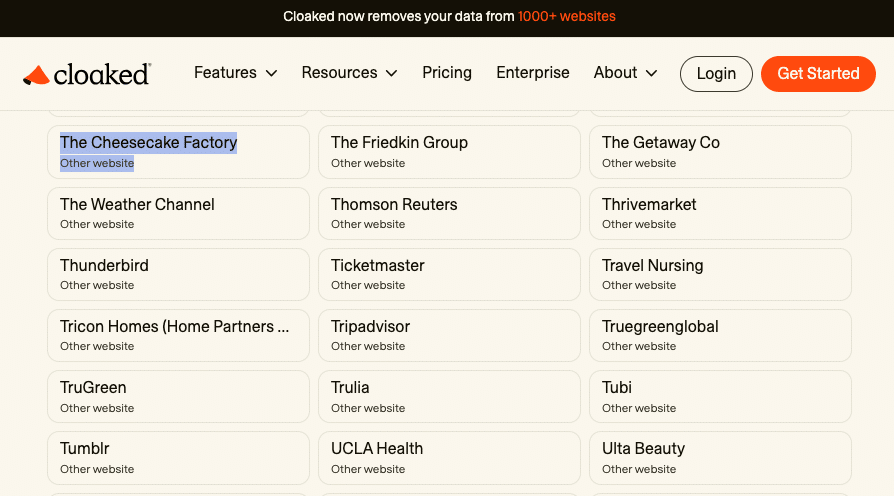Click the Login button

coord(716,74)
